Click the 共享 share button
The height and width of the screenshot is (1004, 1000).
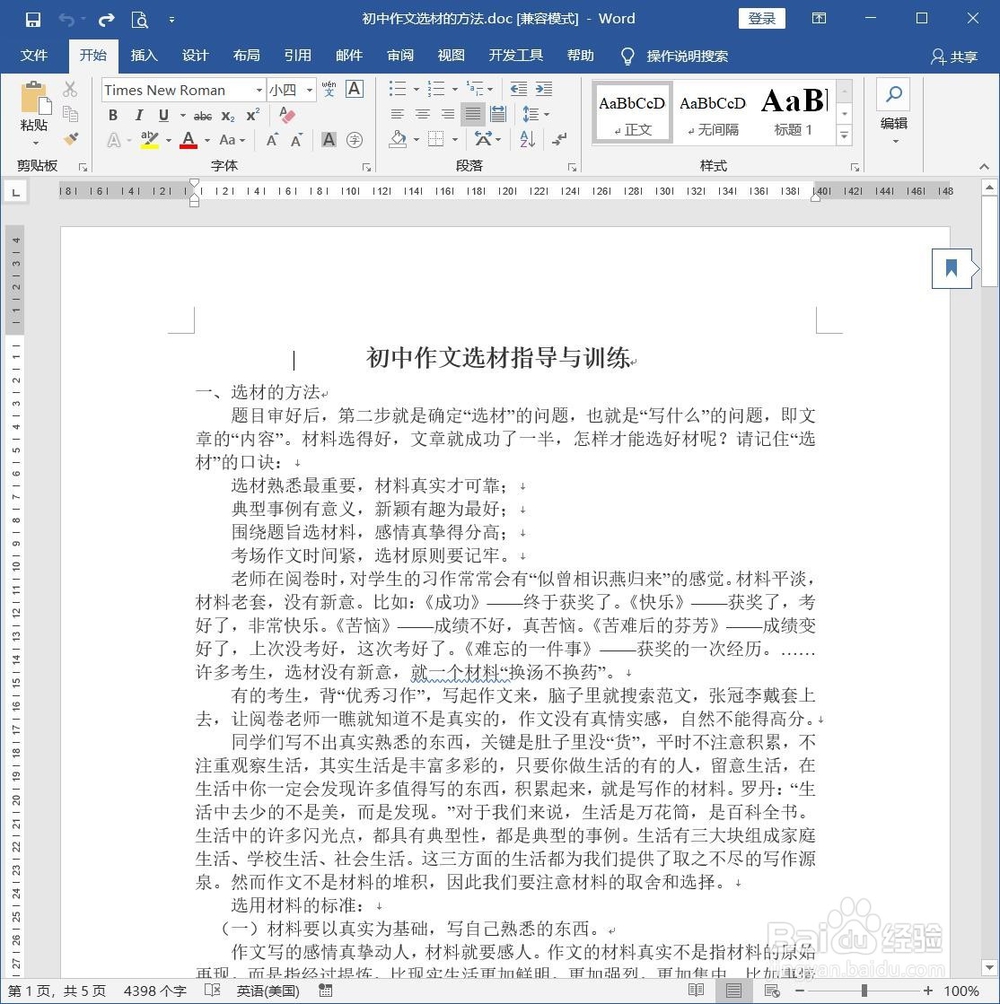(x=954, y=57)
